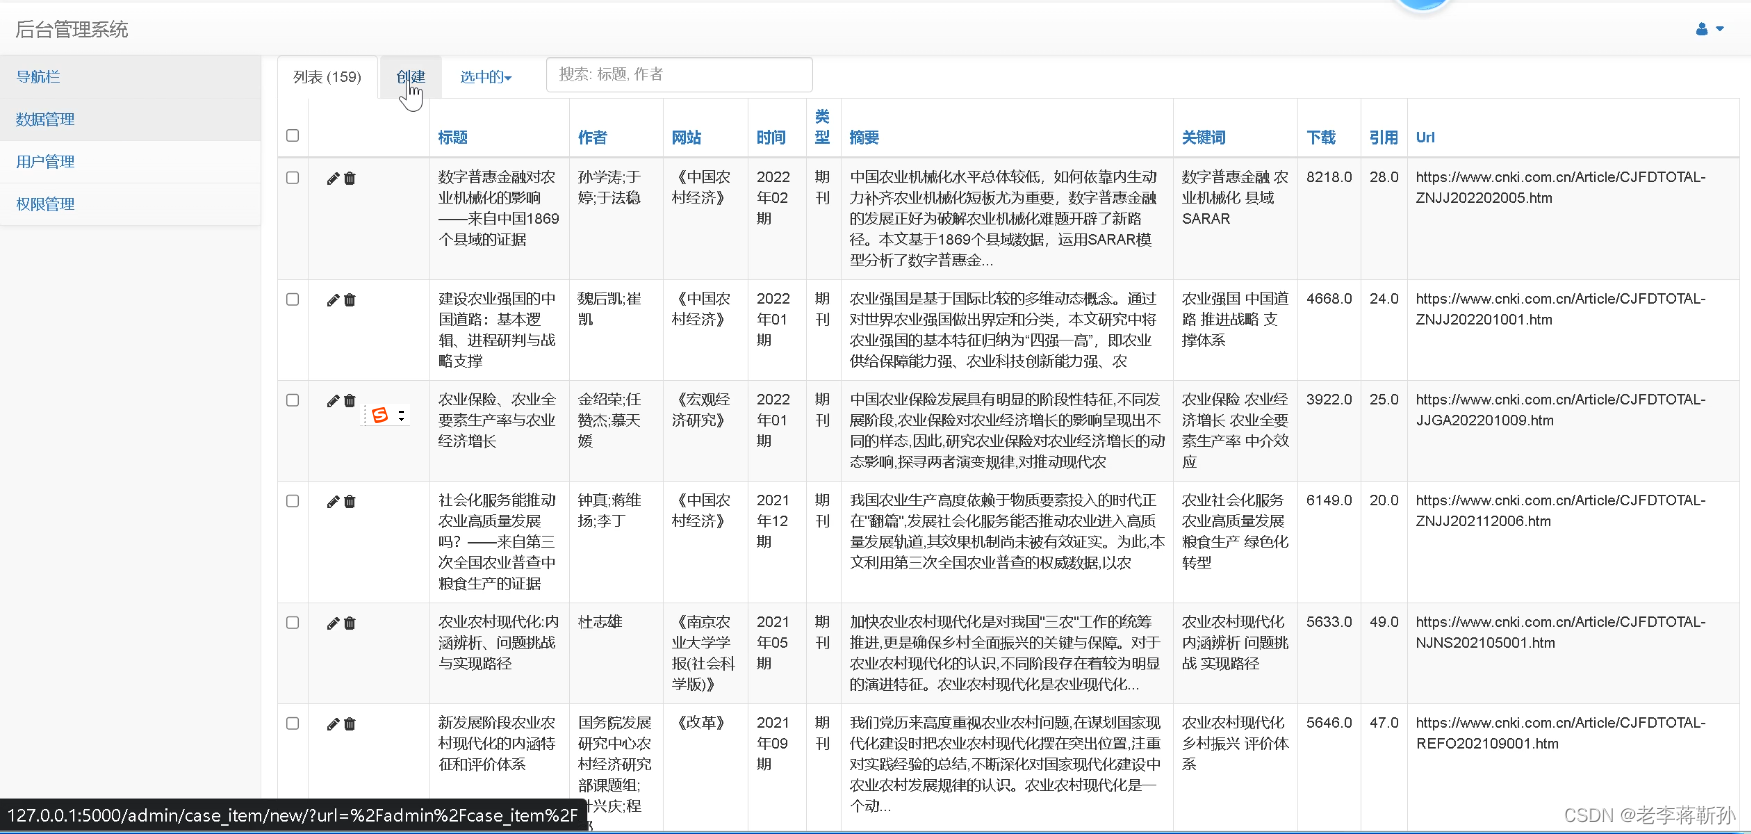Sort table by the 摘要 column header
1751x834 pixels.
point(864,138)
